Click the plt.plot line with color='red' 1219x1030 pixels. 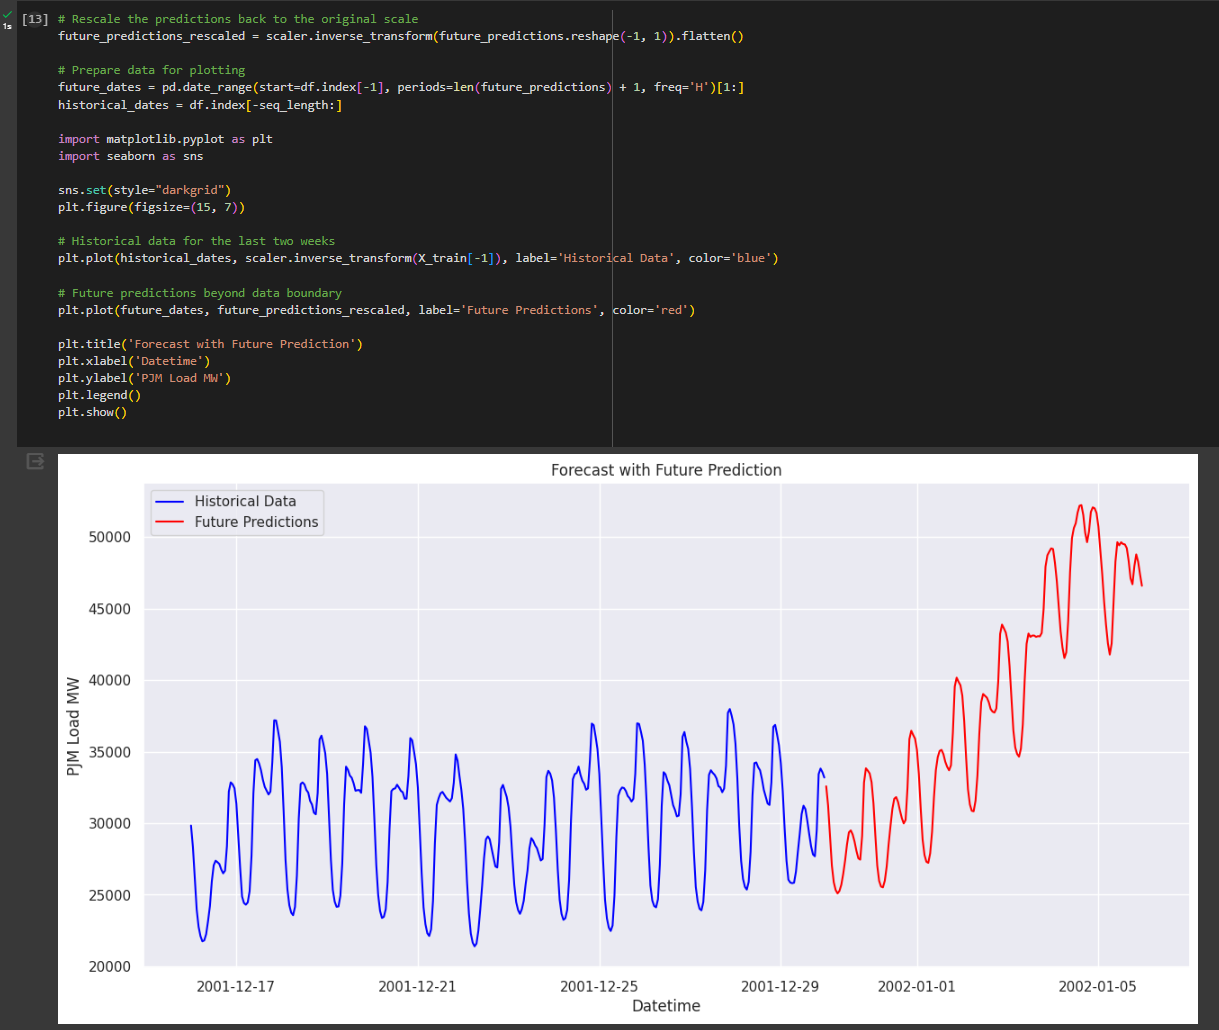pyautogui.click(x=376, y=310)
